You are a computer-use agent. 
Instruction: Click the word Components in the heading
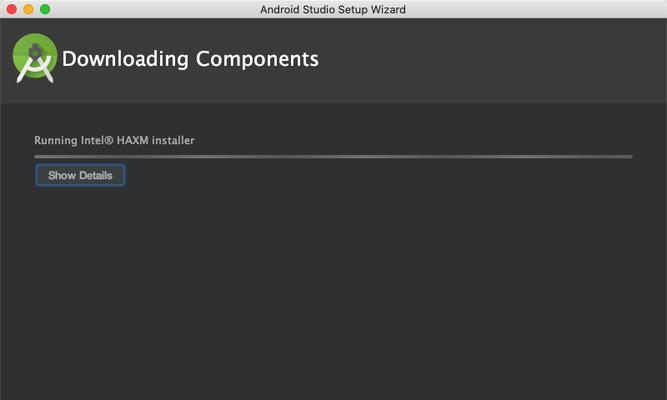[257, 59]
